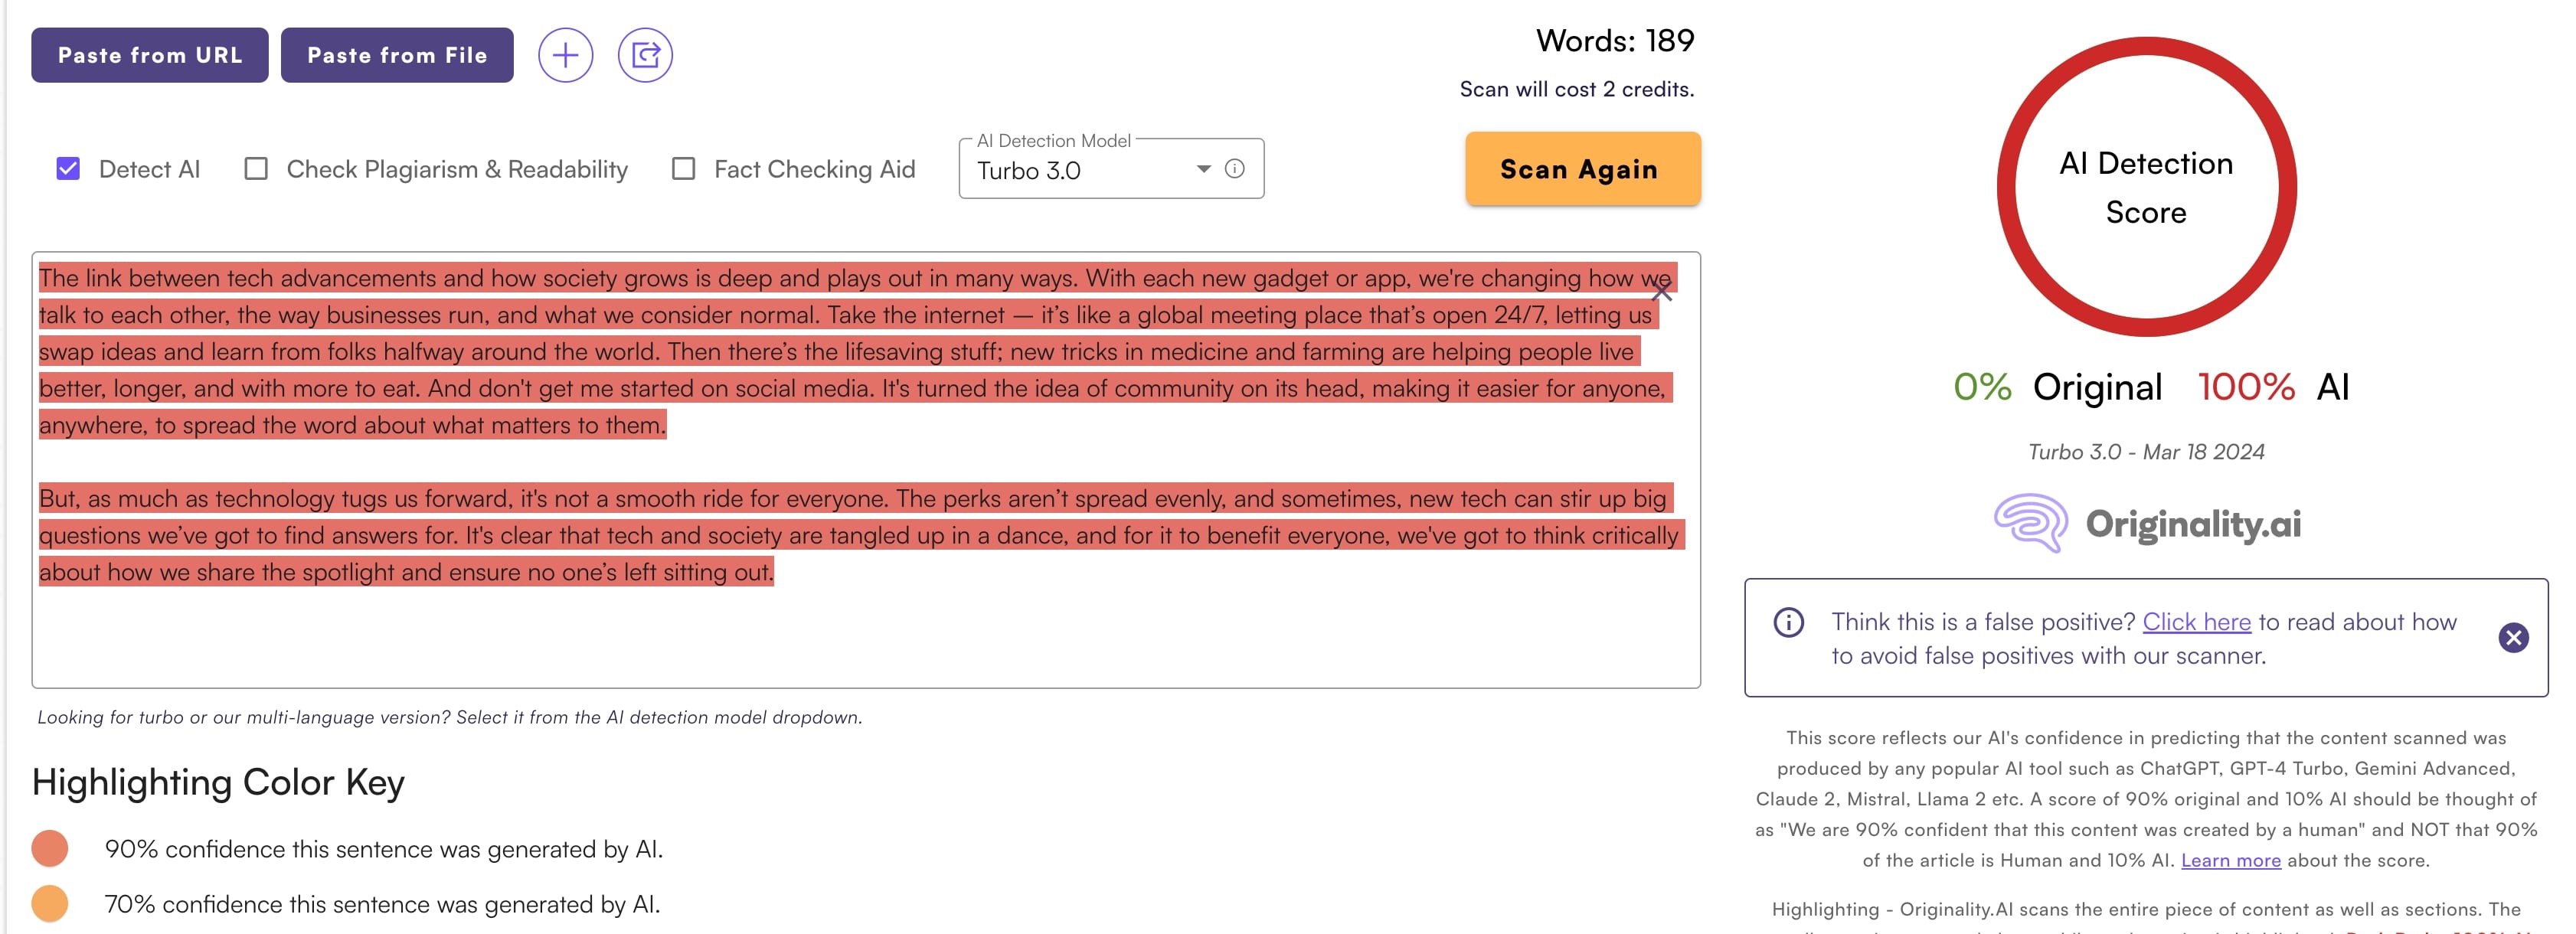Enable the Fact Checking Aid checkbox

click(683, 169)
